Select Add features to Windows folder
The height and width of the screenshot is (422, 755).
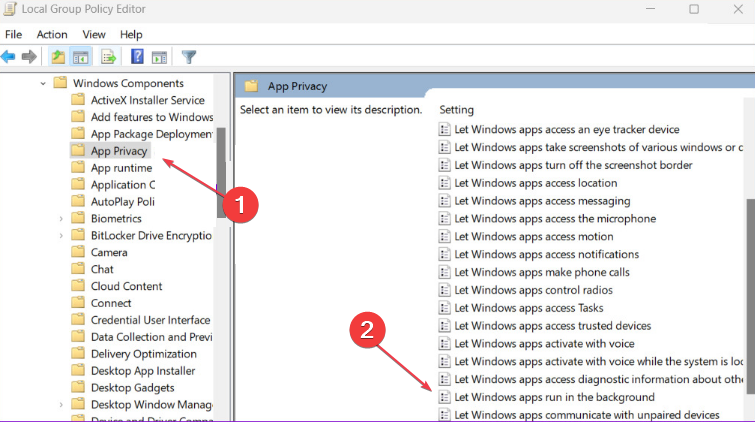[152, 117]
